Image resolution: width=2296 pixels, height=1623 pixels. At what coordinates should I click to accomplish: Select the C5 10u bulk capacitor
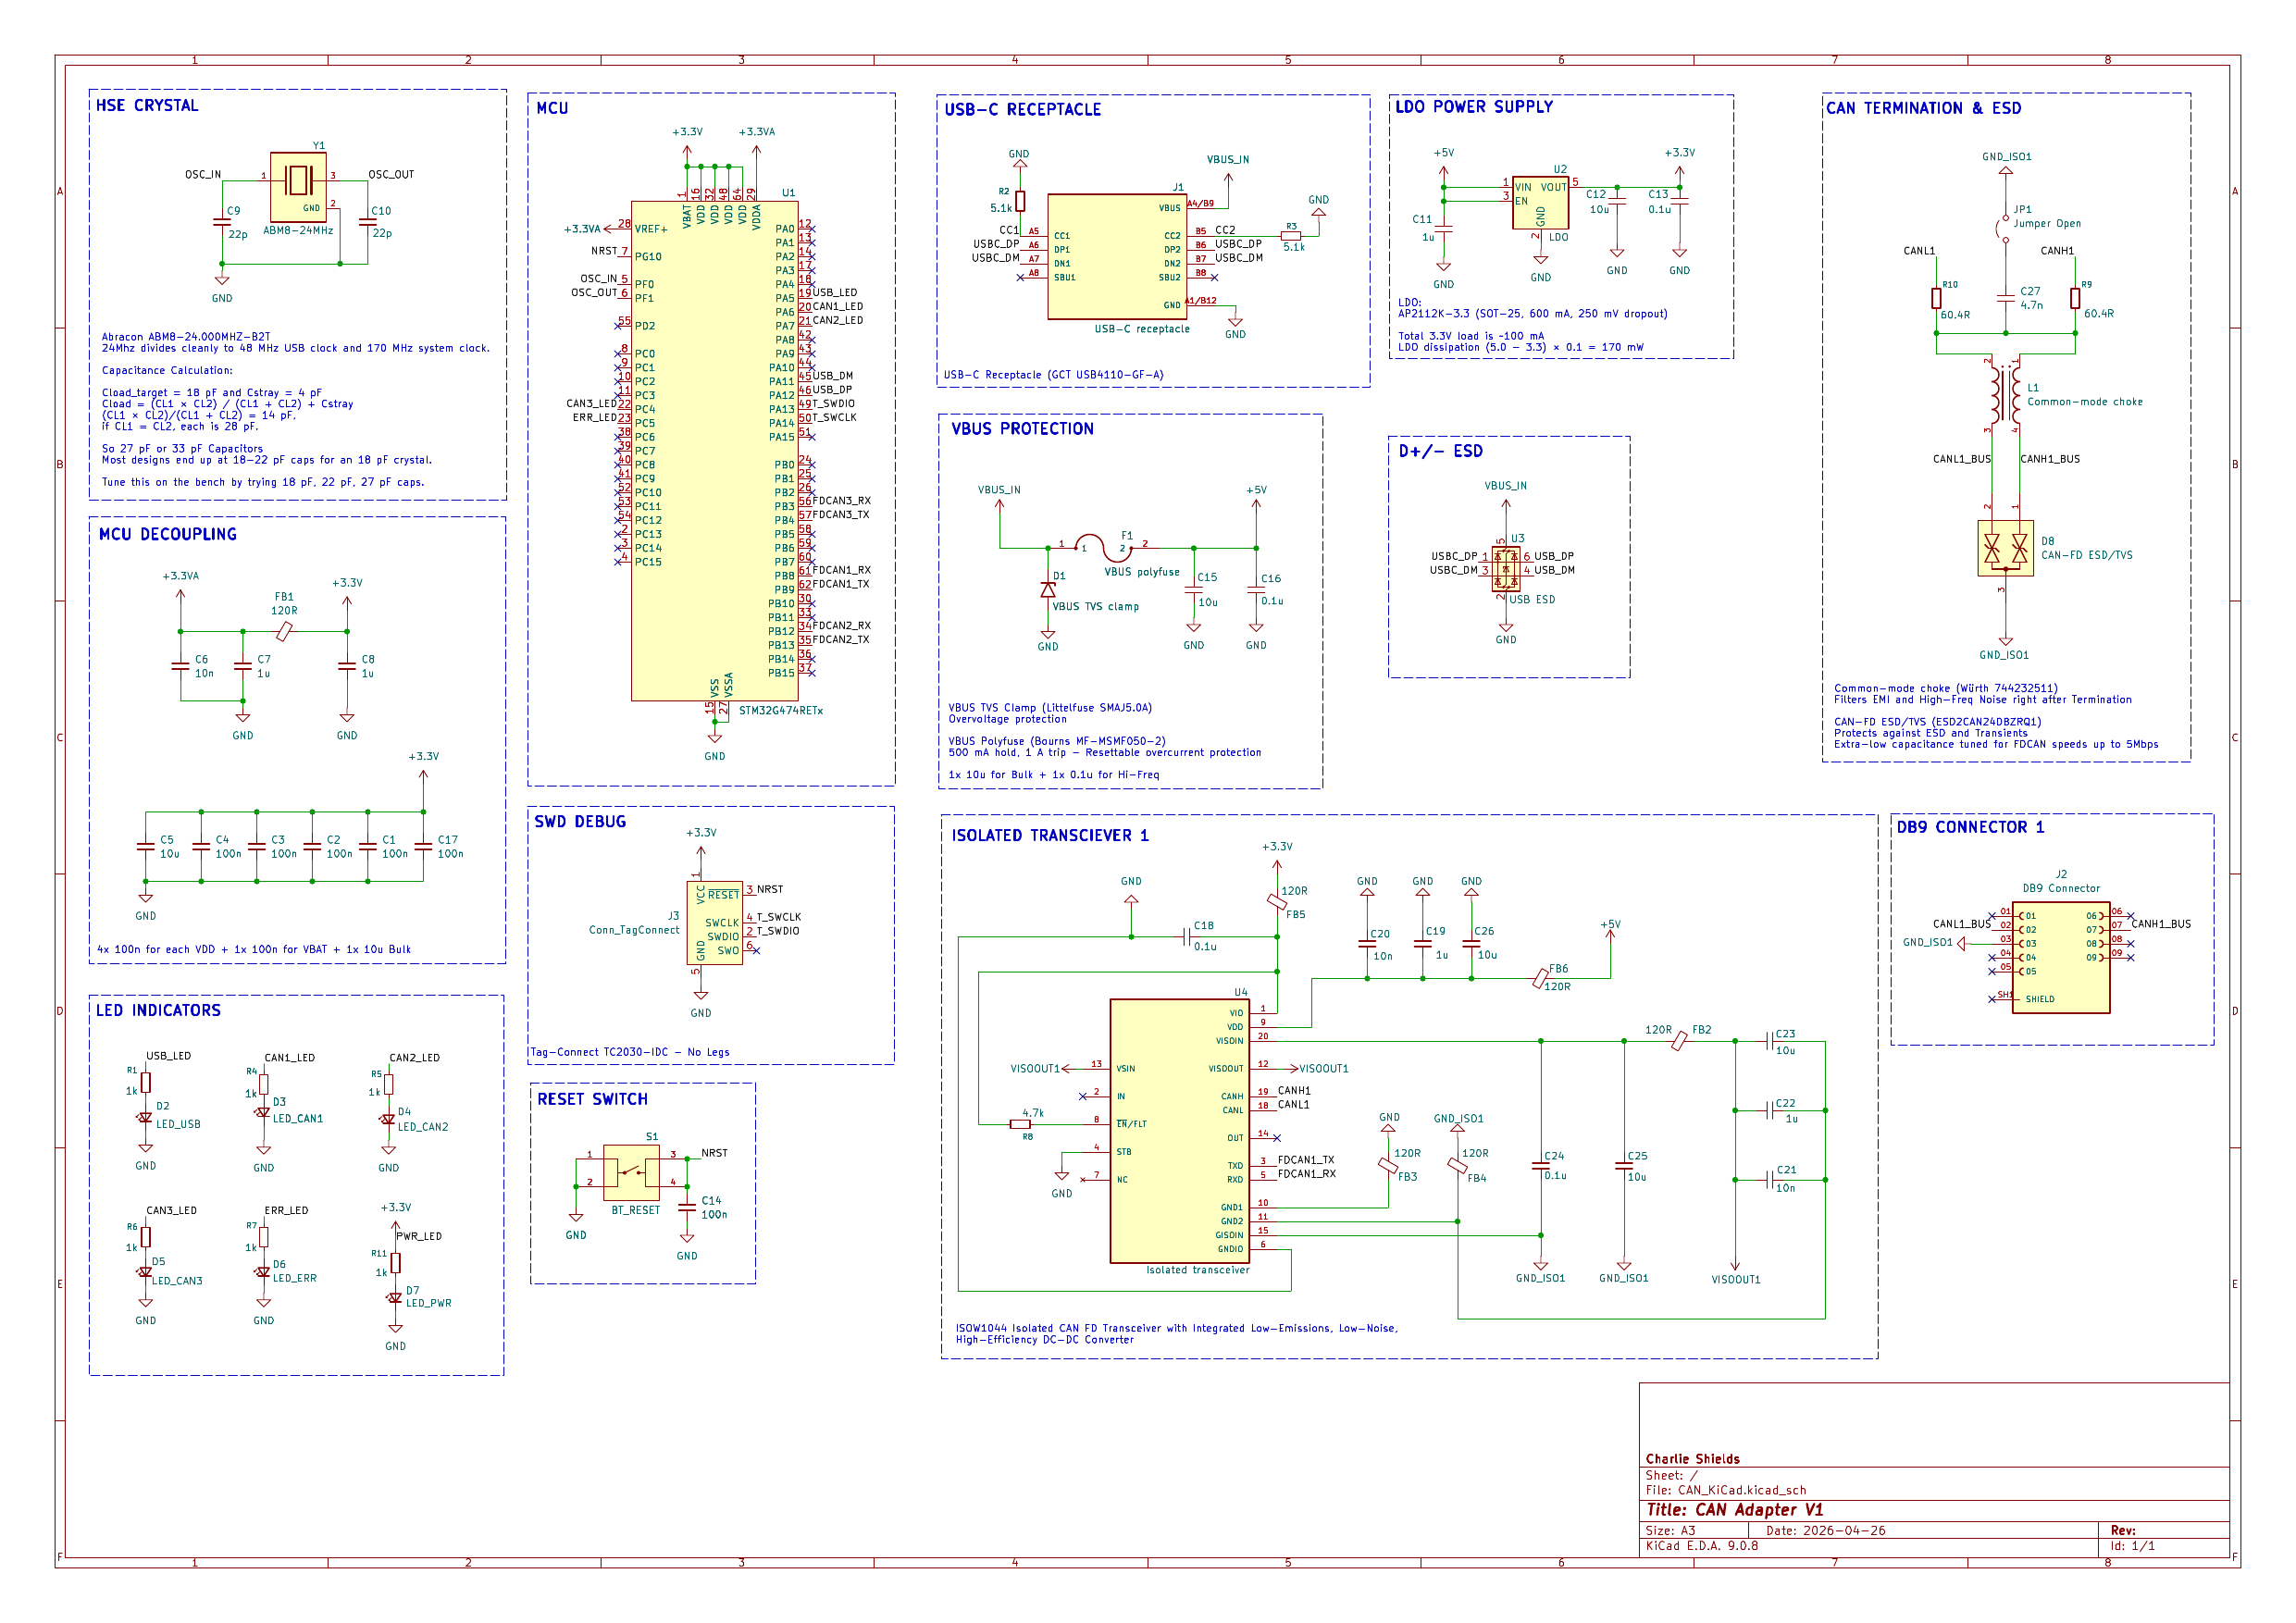[x=145, y=846]
